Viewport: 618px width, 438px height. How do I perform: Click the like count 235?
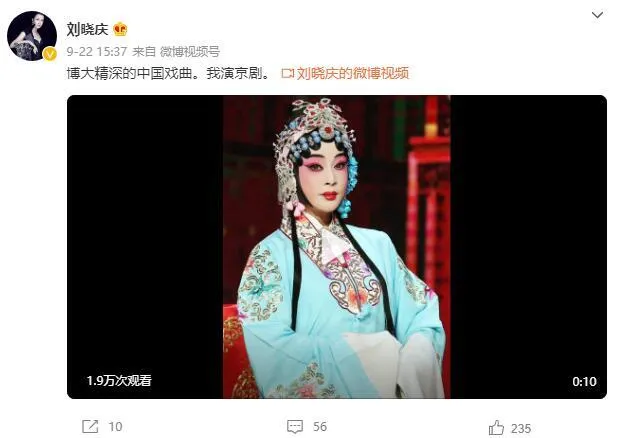pos(521,429)
